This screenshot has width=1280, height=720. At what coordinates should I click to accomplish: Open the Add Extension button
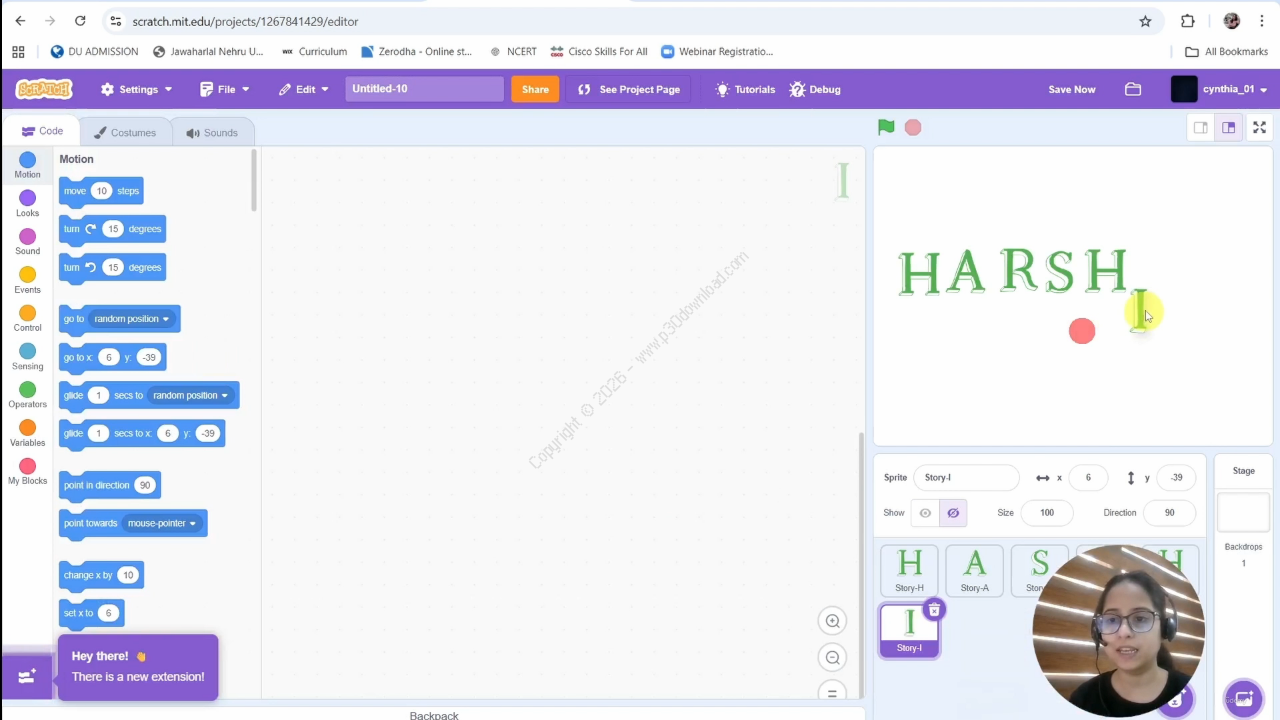(x=26, y=676)
